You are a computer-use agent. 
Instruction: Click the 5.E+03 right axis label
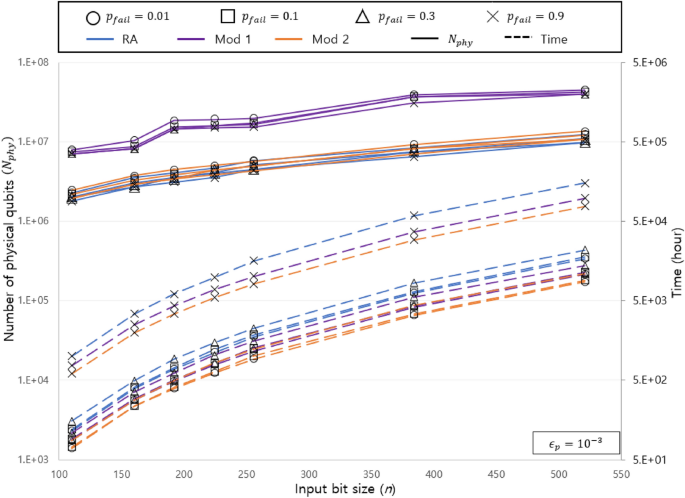pos(650,301)
